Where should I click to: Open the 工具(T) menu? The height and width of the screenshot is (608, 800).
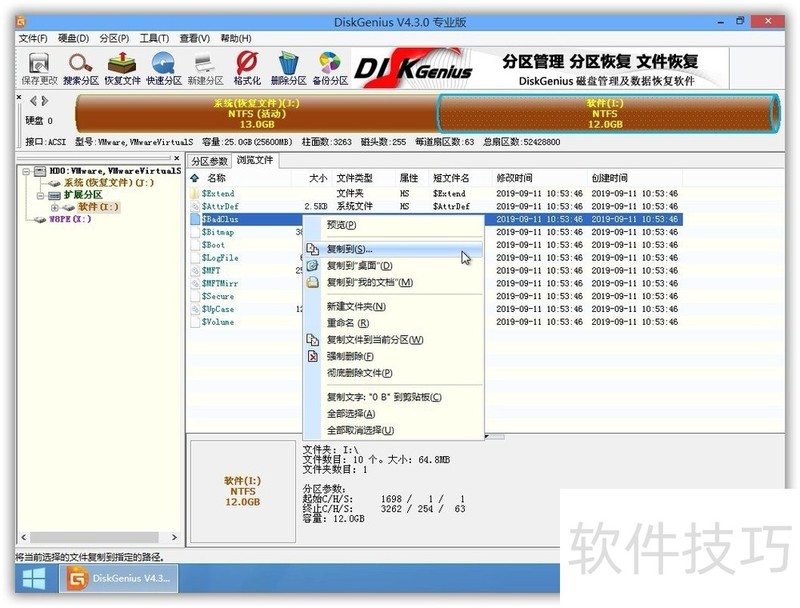tap(155, 38)
